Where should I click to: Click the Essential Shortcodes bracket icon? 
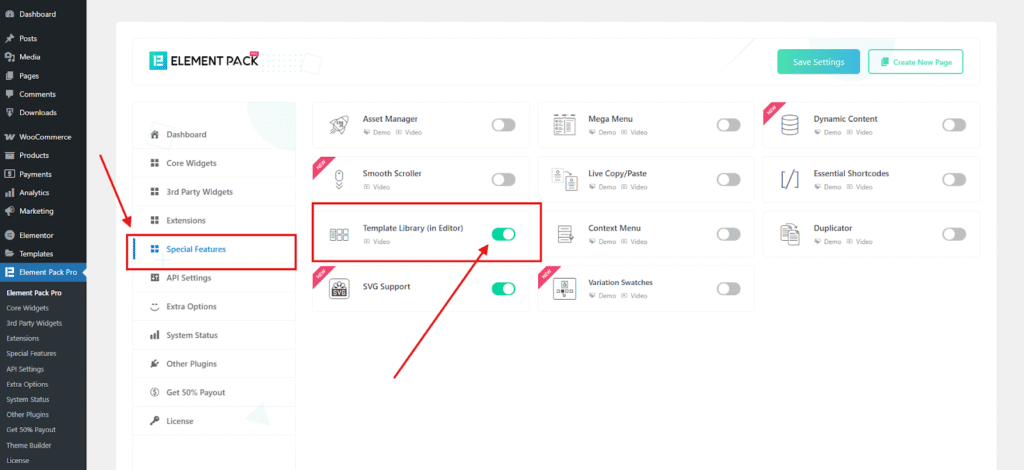point(790,180)
